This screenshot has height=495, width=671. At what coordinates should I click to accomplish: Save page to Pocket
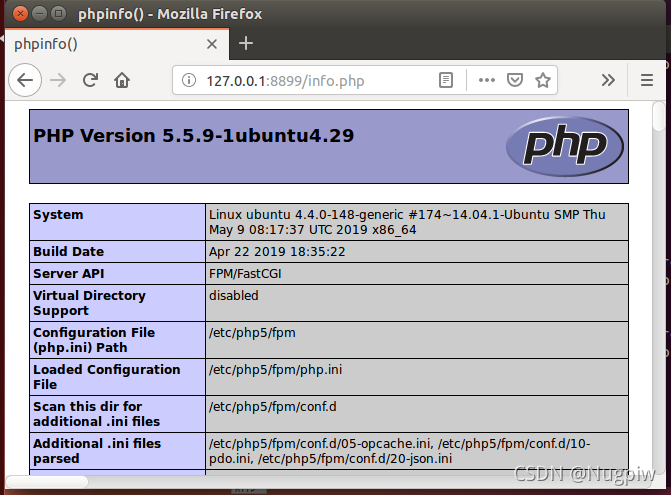(515, 80)
